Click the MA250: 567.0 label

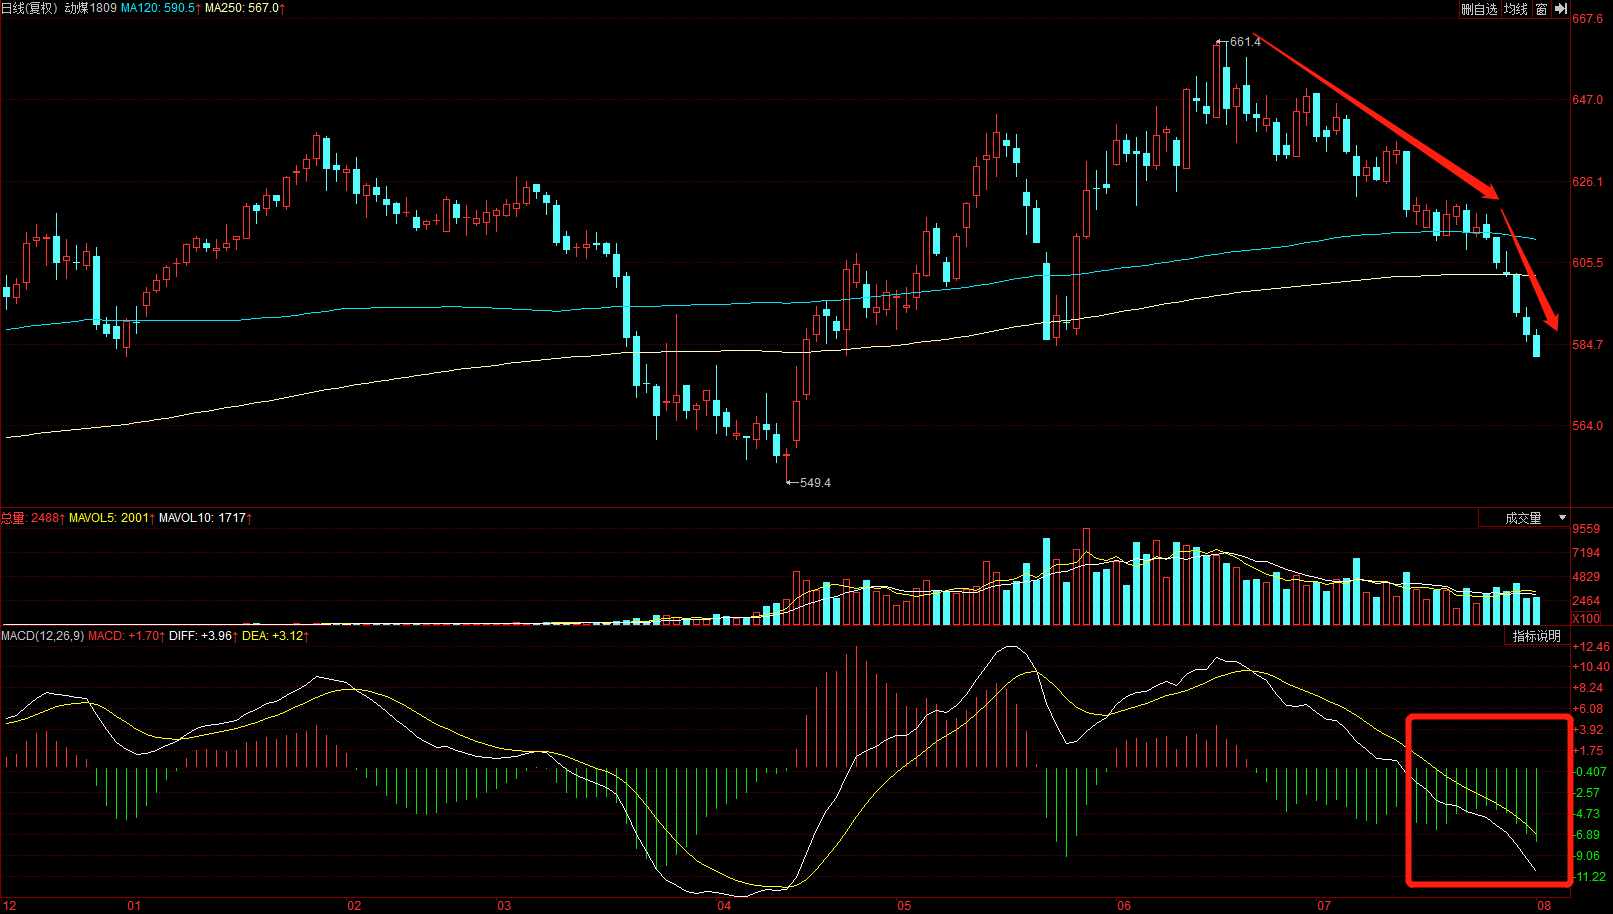pos(242,8)
